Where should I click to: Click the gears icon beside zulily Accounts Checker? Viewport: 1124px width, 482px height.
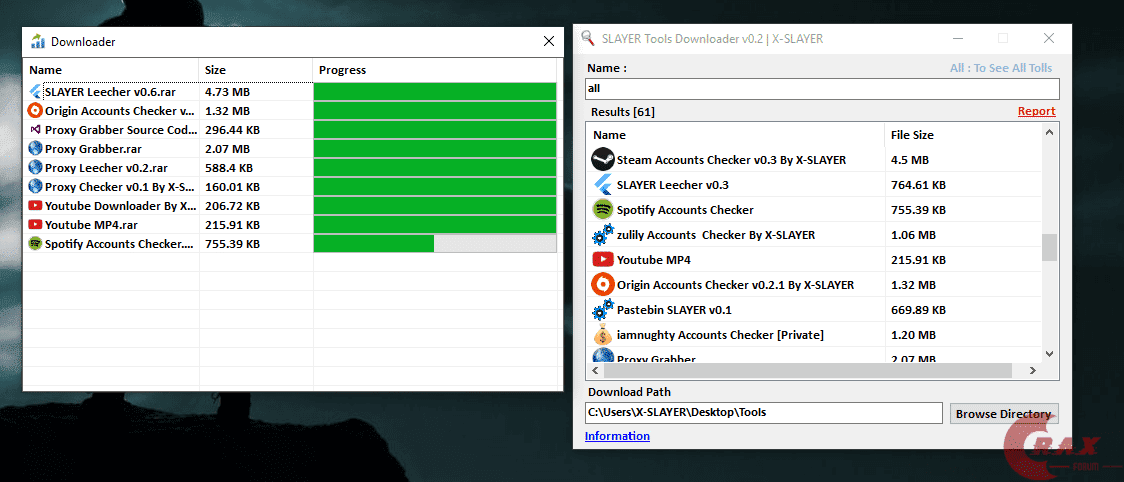[603, 235]
